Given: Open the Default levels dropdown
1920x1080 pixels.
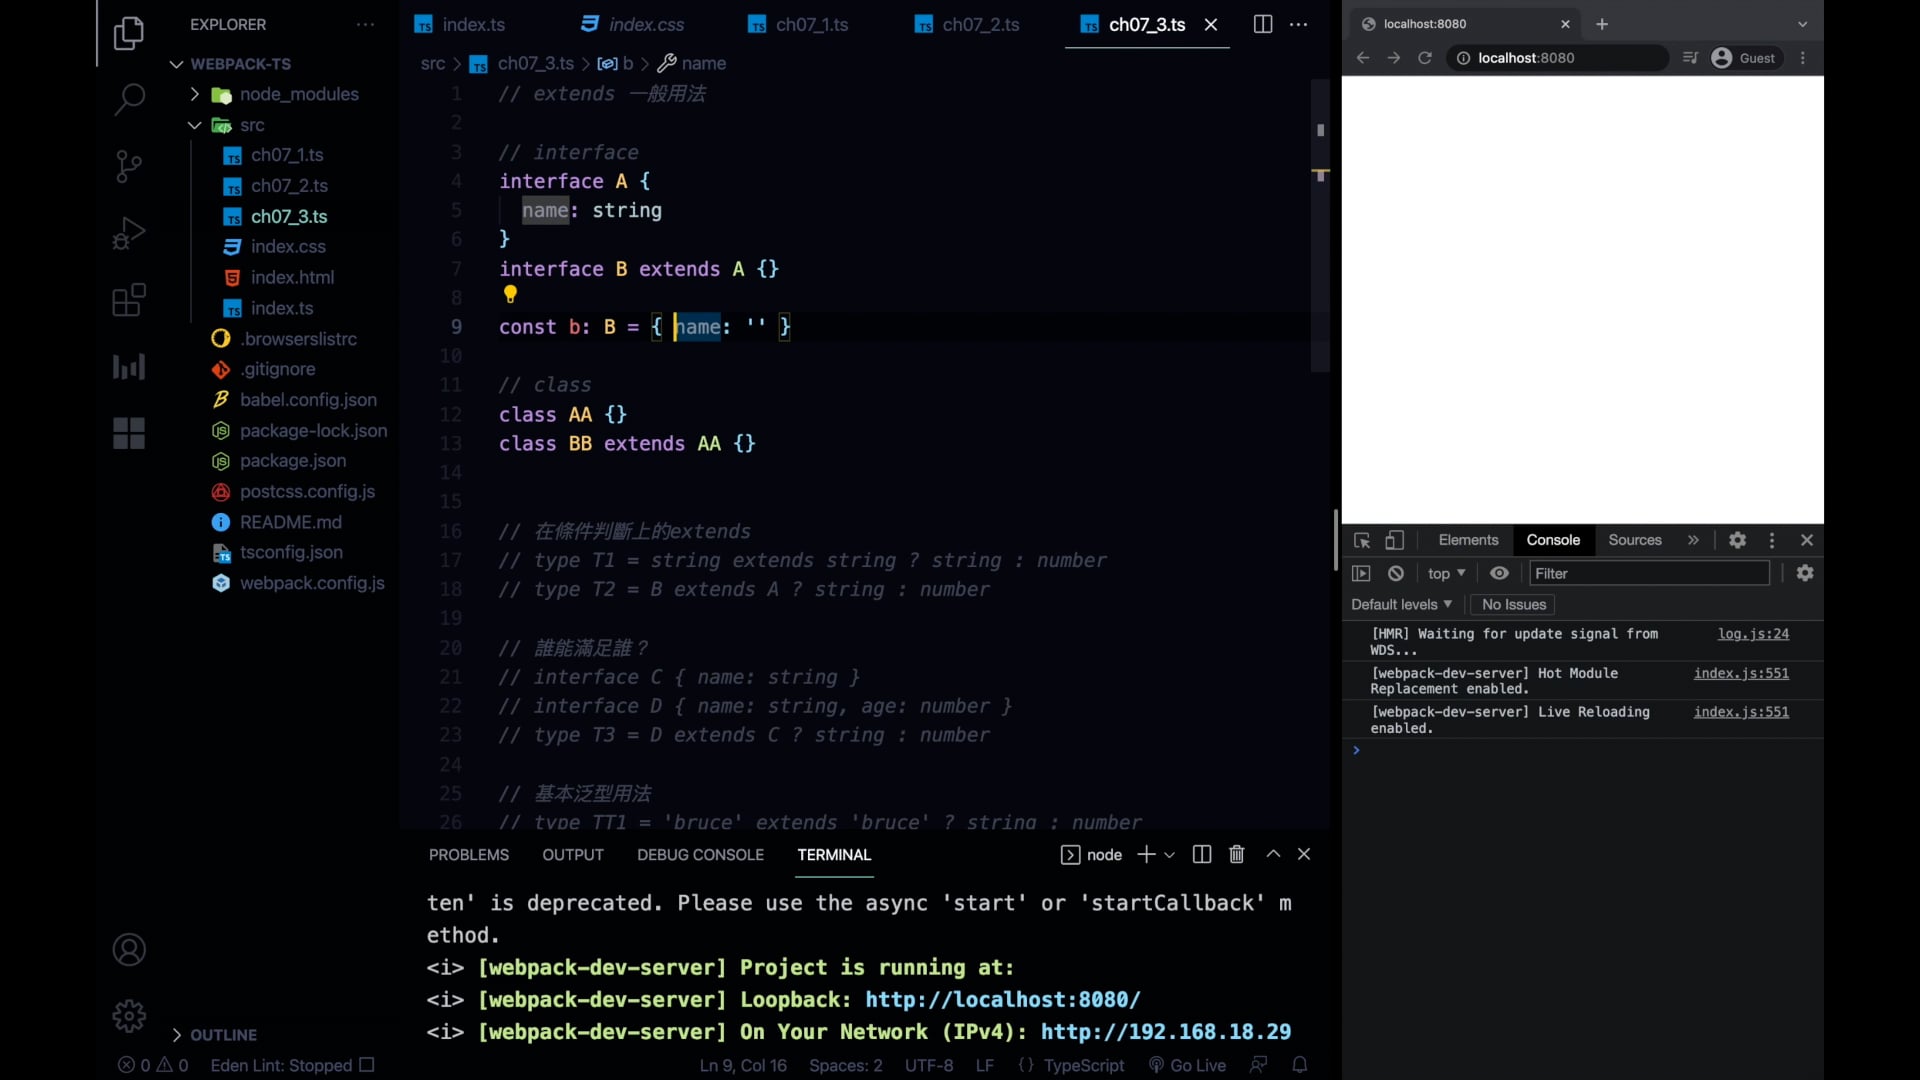Looking at the screenshot, I should pyautogui.click(x=1400, y=604).
